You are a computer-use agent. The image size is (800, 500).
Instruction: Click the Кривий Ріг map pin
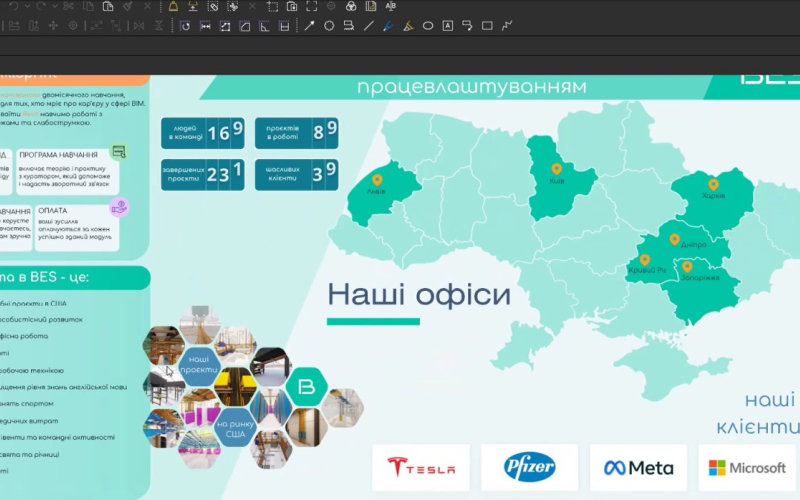[x=645, y=260]
